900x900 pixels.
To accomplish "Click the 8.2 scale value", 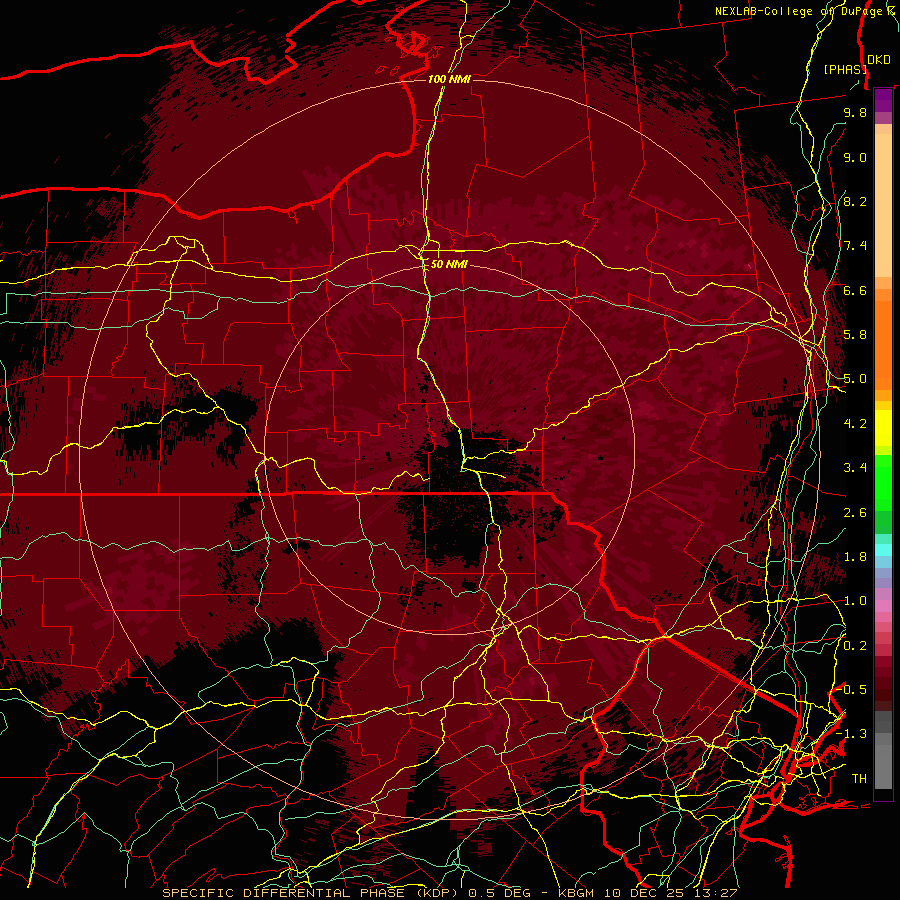I will (855, 201).
